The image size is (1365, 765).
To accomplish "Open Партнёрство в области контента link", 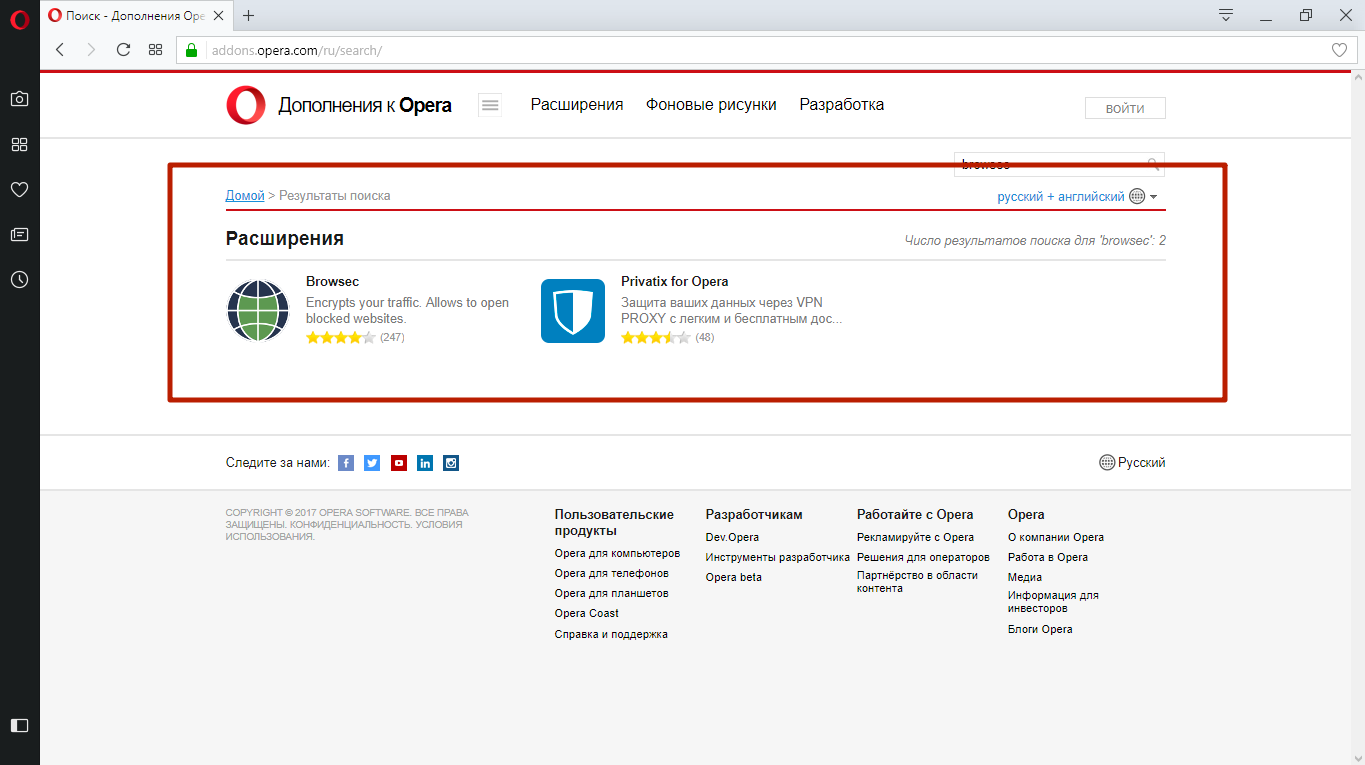I will coord(917,582).
